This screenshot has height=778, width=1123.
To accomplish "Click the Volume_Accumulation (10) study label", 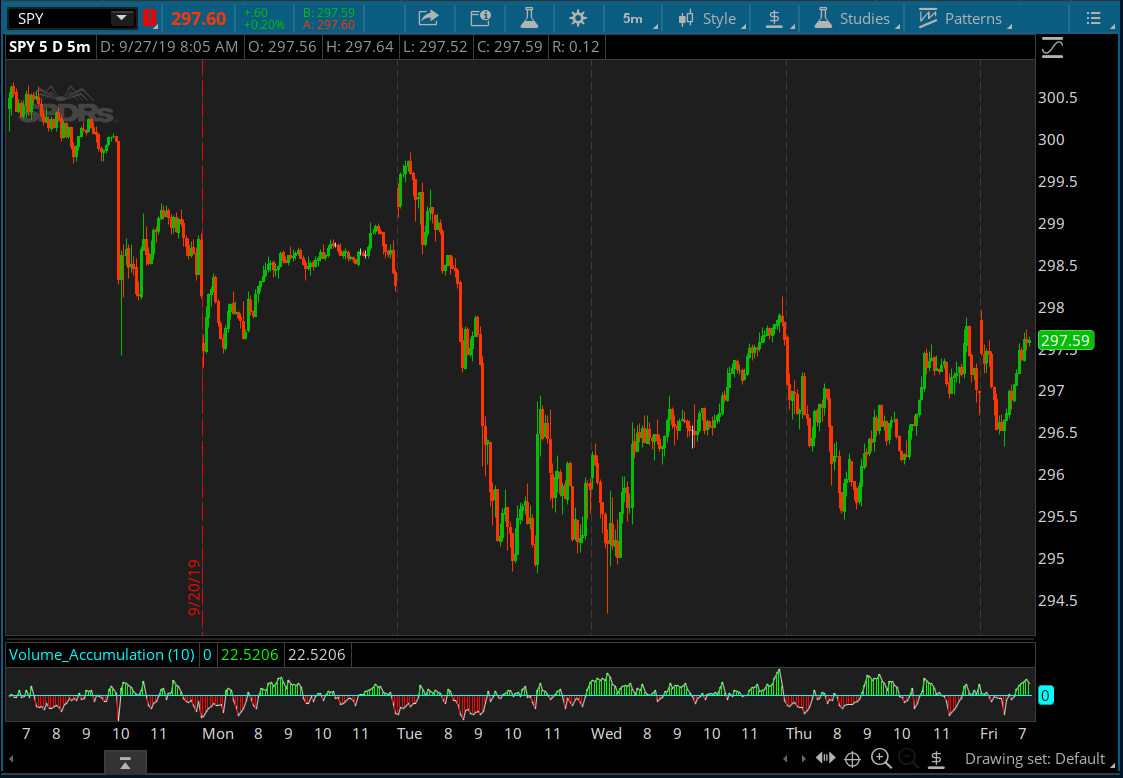I will [101, 655].
